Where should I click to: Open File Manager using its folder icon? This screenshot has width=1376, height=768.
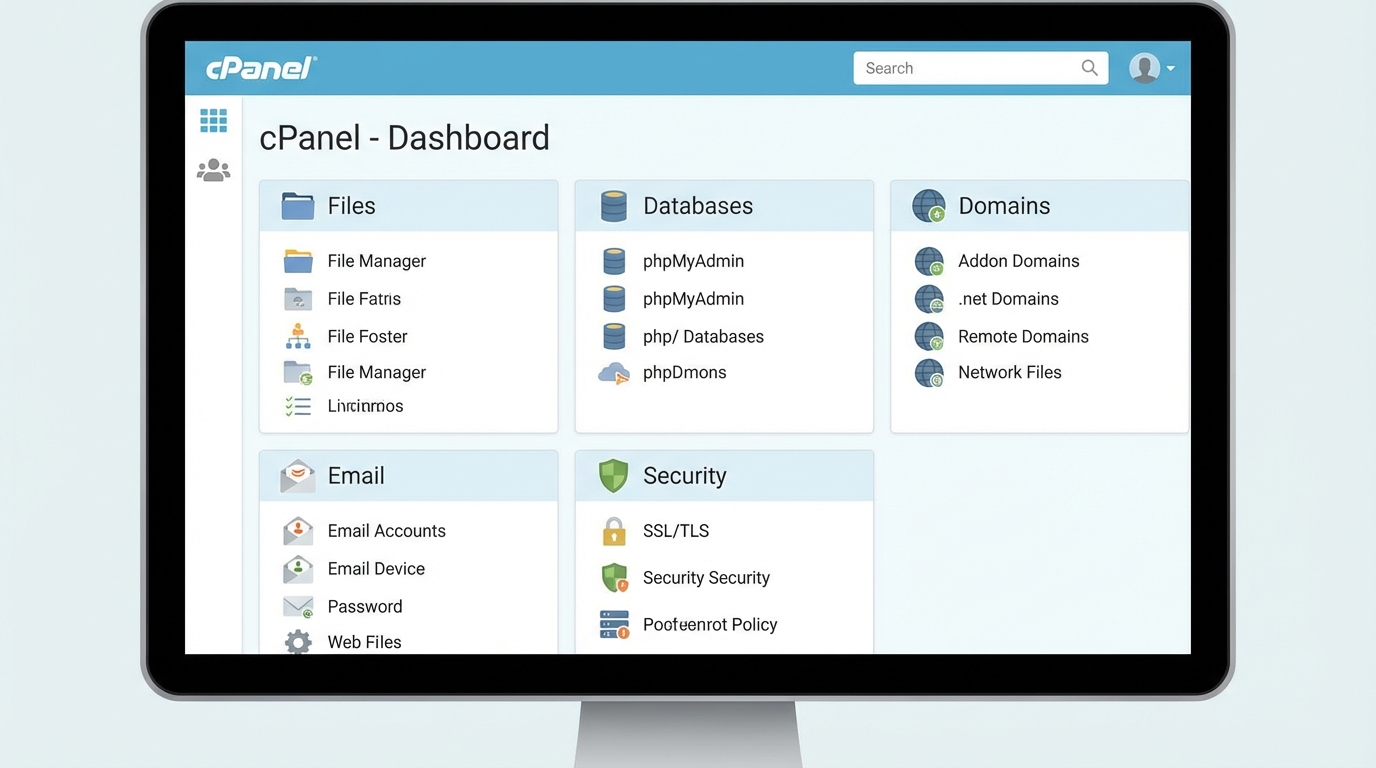297,260
